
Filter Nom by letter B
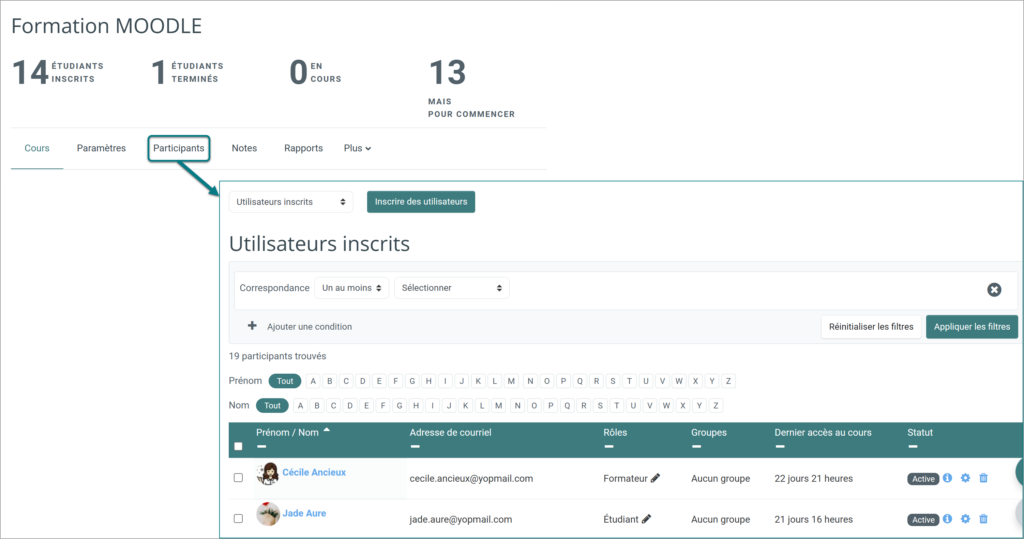coord(317,406)
